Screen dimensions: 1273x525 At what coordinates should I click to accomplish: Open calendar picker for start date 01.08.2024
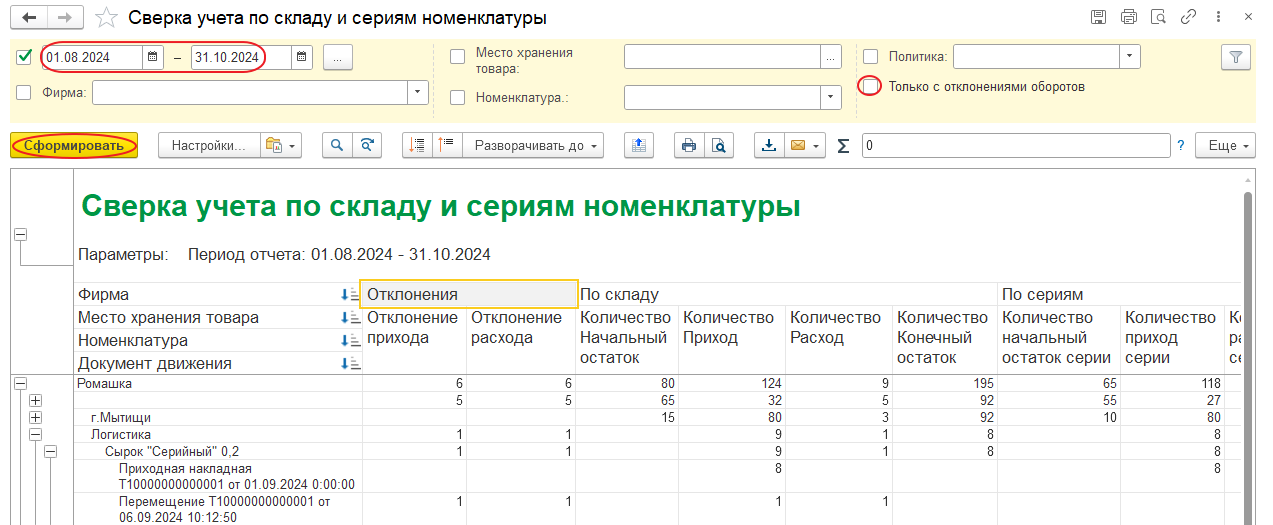153,58
